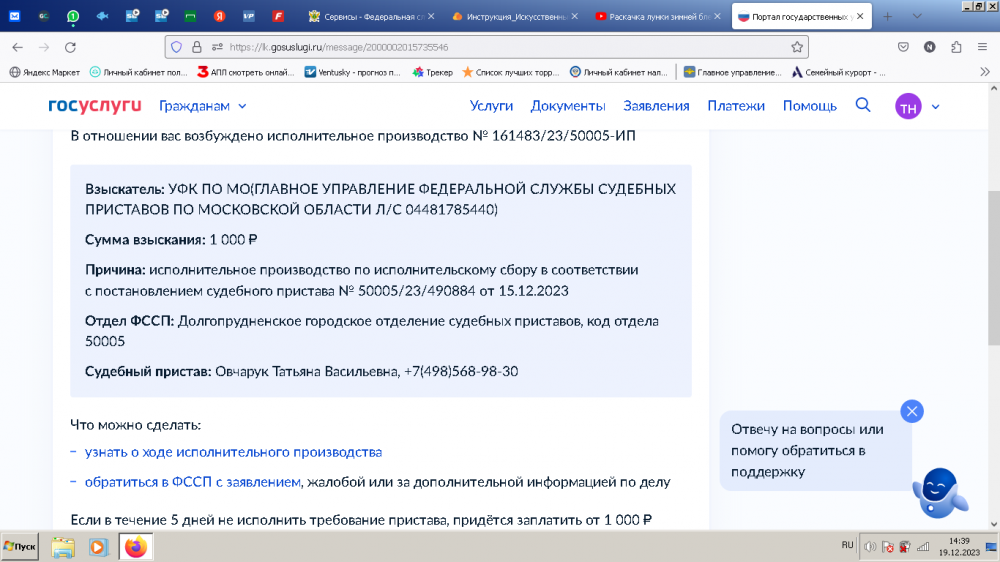Viewport: 1000px width, 562px height.
Task: Open the Firefox hamburger menu
Action: point(983,47)
